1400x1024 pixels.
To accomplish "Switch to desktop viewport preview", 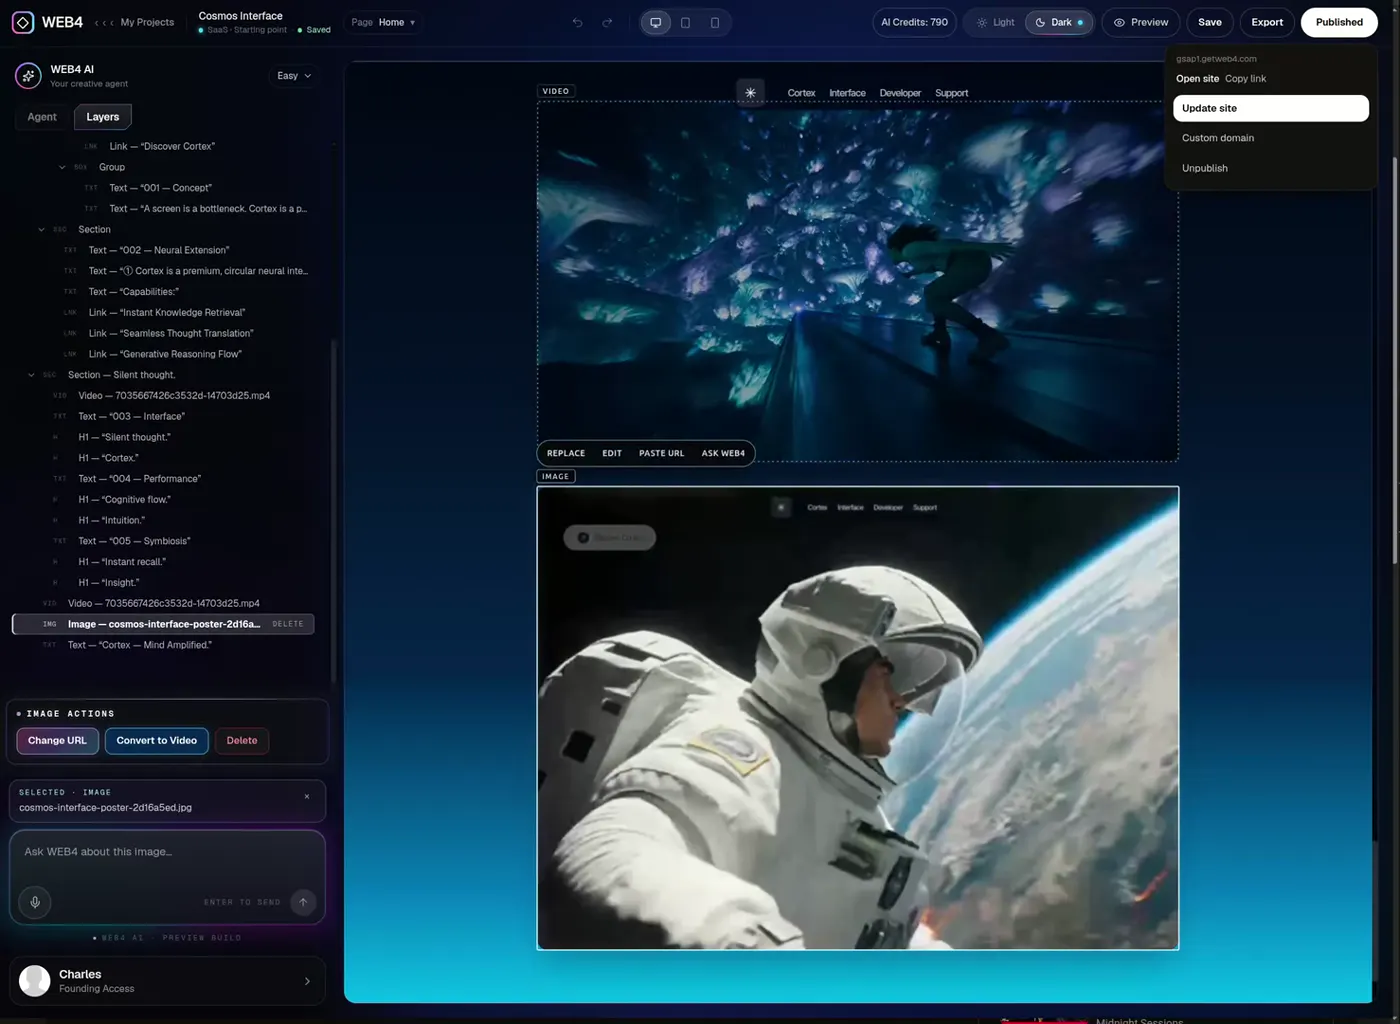I will (656, 22).
